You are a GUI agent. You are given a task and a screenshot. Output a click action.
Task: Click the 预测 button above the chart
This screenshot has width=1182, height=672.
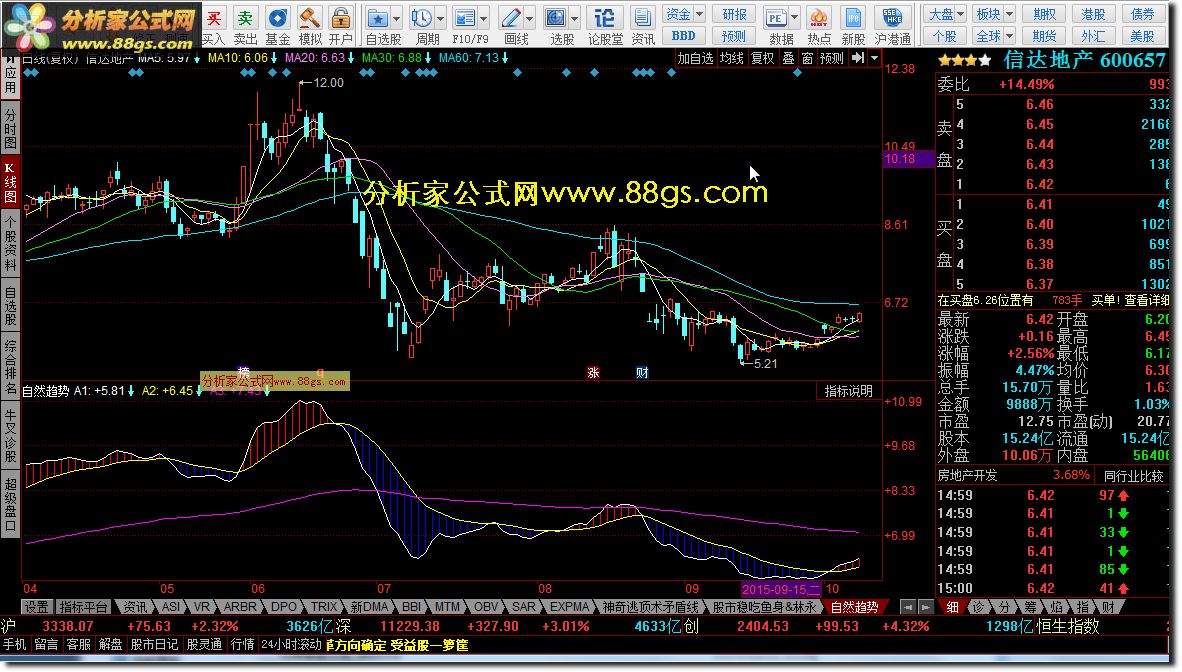pos(832,58)
